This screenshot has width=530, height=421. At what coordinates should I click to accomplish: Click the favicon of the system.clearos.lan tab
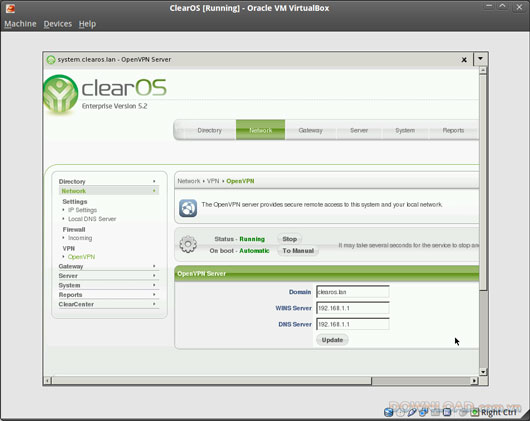51,60
